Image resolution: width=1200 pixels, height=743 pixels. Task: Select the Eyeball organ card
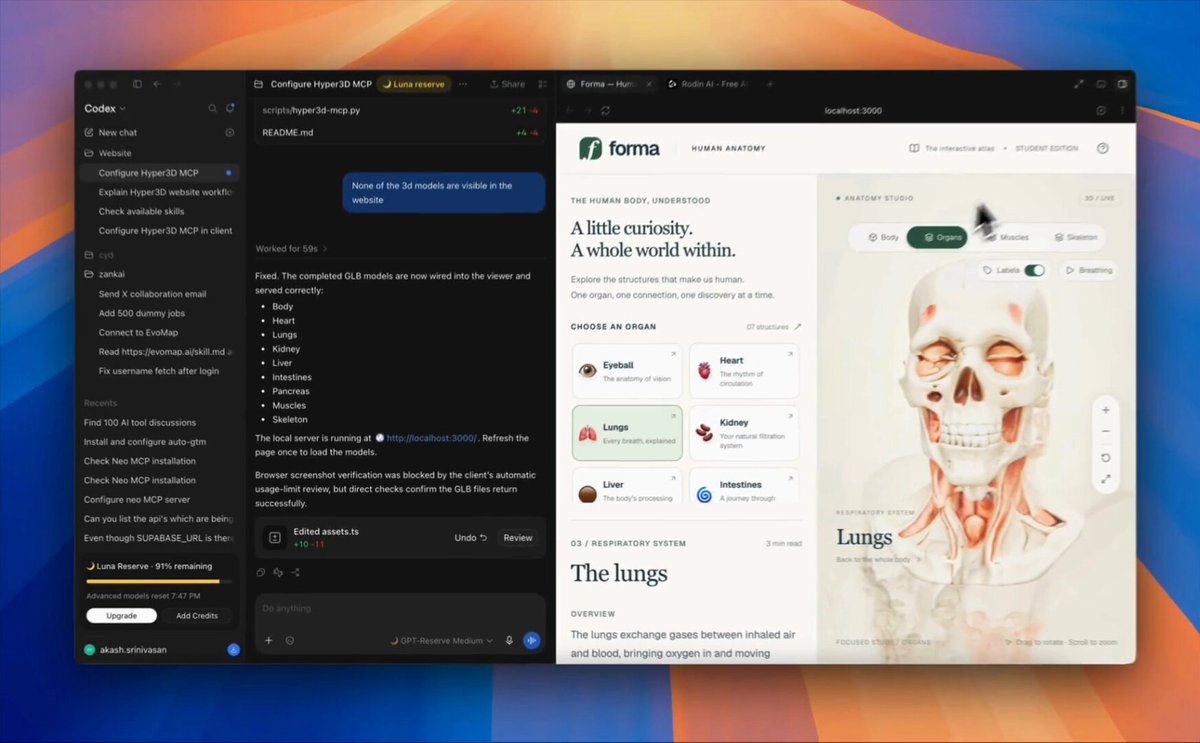[627, 371]
